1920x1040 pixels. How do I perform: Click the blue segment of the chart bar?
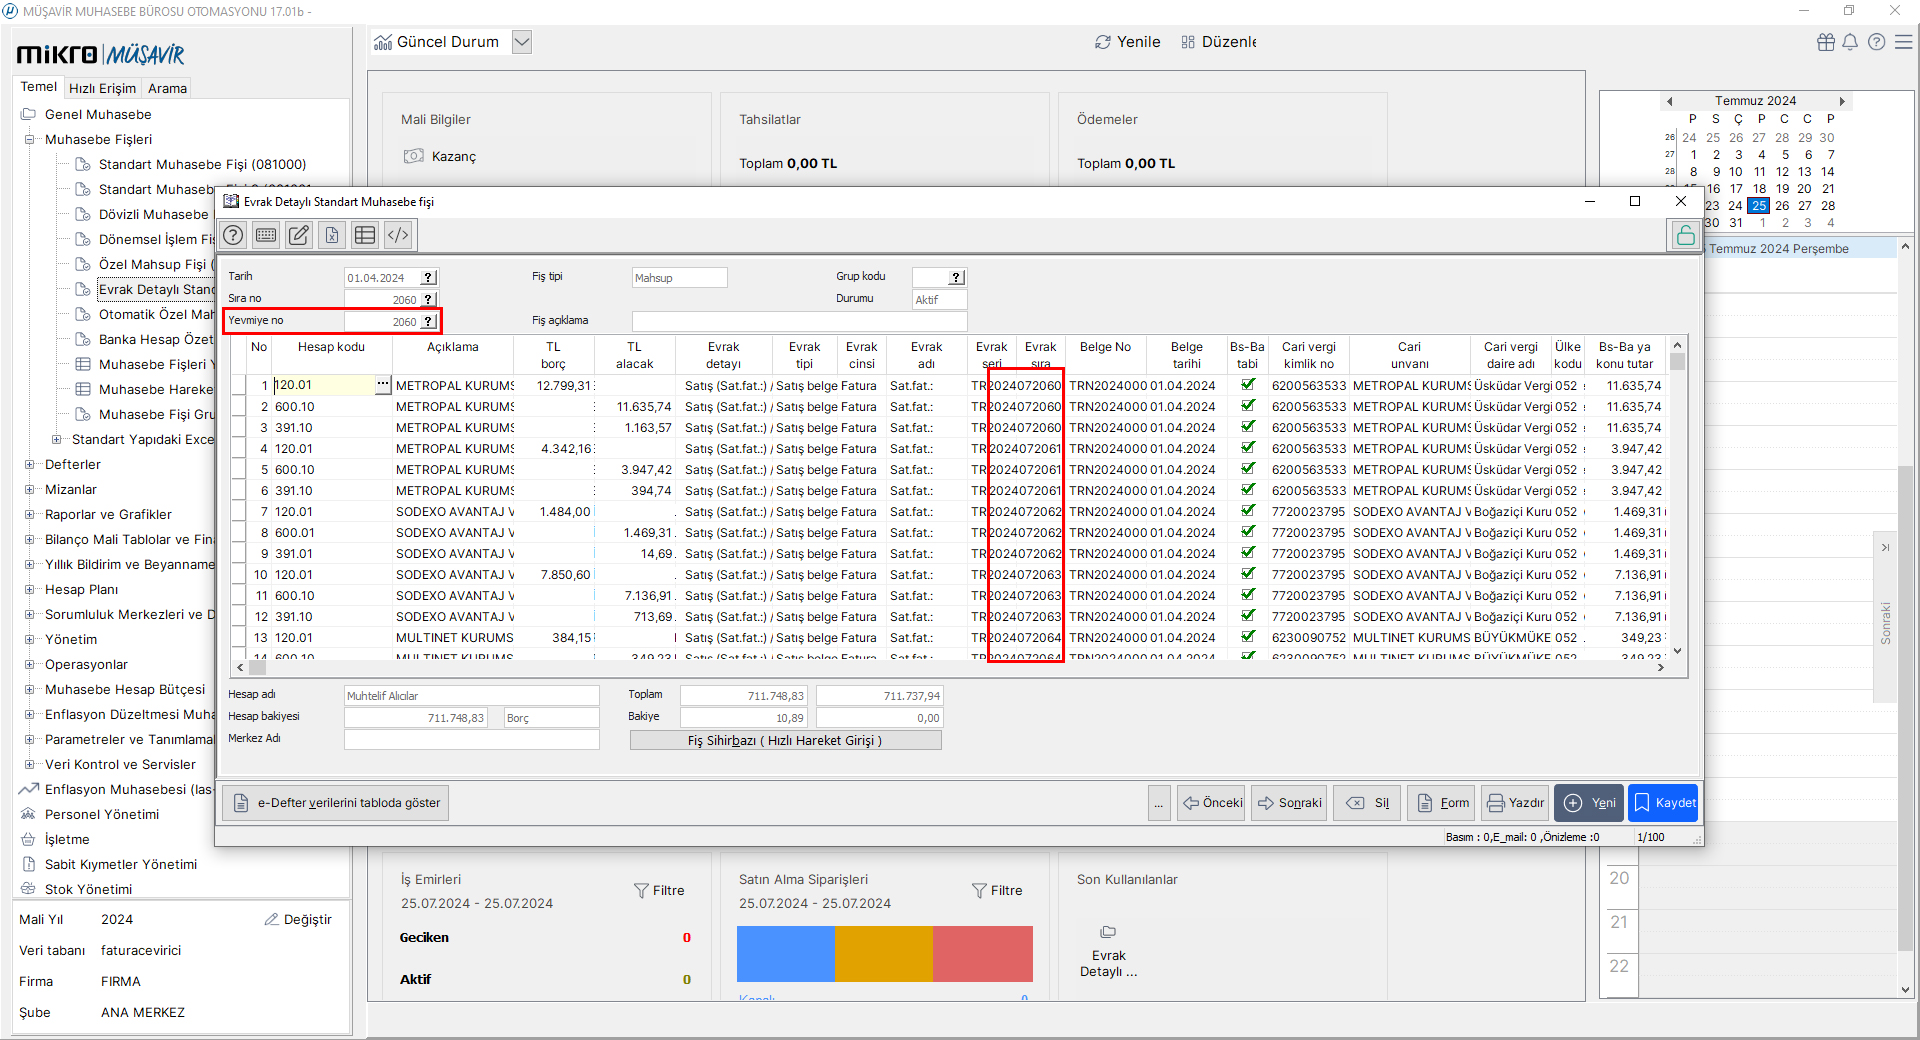[785, 953]
